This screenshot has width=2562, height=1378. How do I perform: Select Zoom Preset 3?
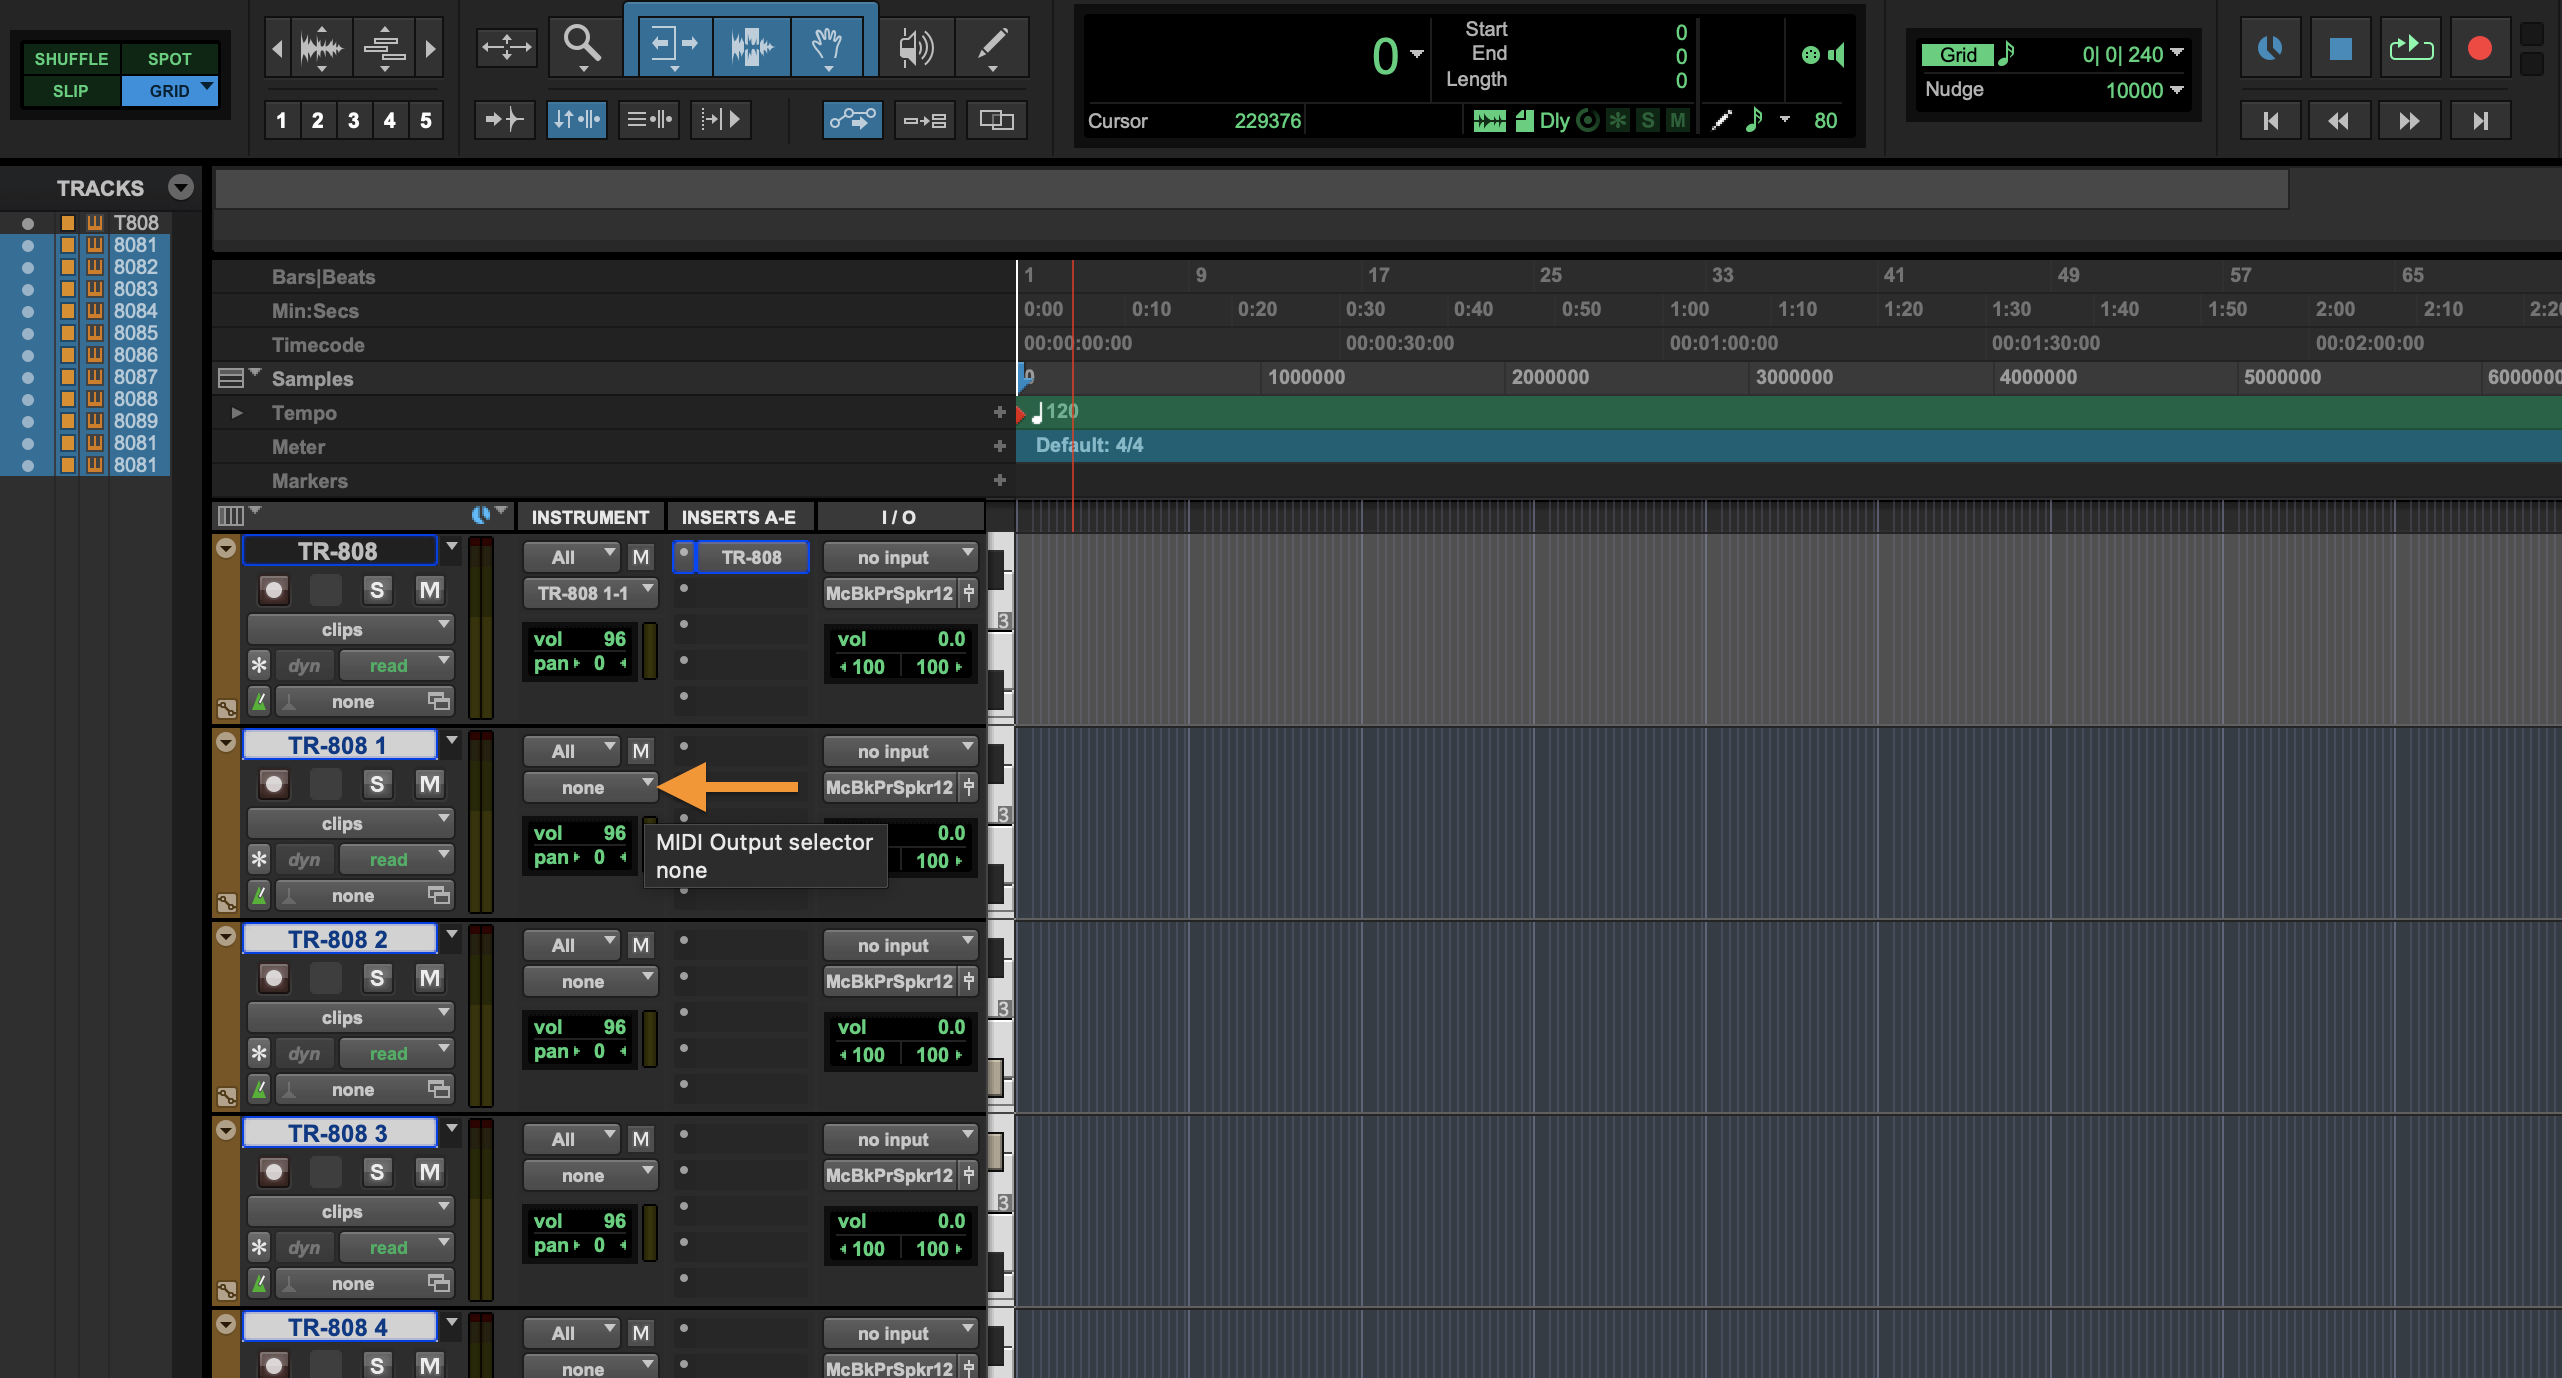click(354, 120)
